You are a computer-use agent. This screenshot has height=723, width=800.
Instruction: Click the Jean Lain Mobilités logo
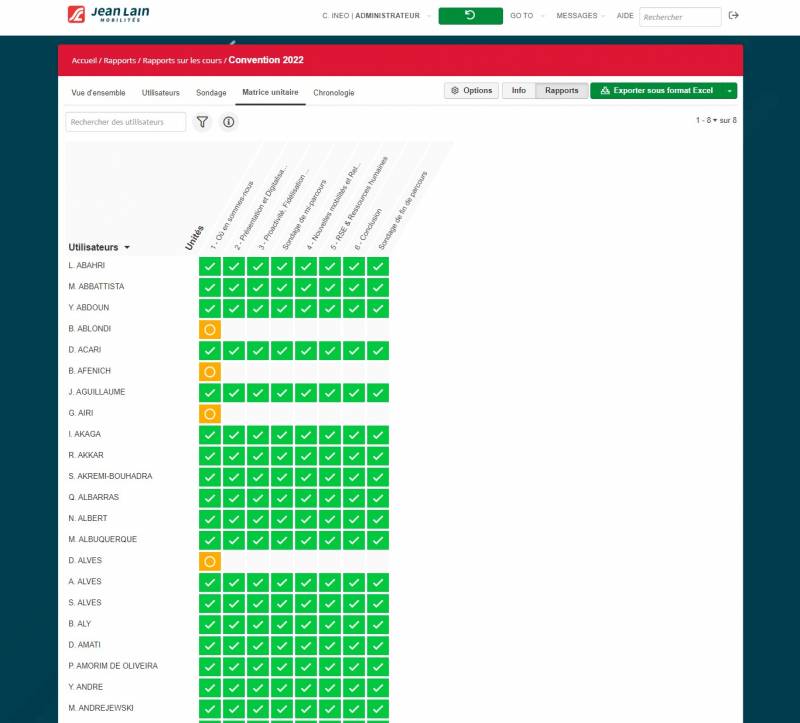coord(100,15)
